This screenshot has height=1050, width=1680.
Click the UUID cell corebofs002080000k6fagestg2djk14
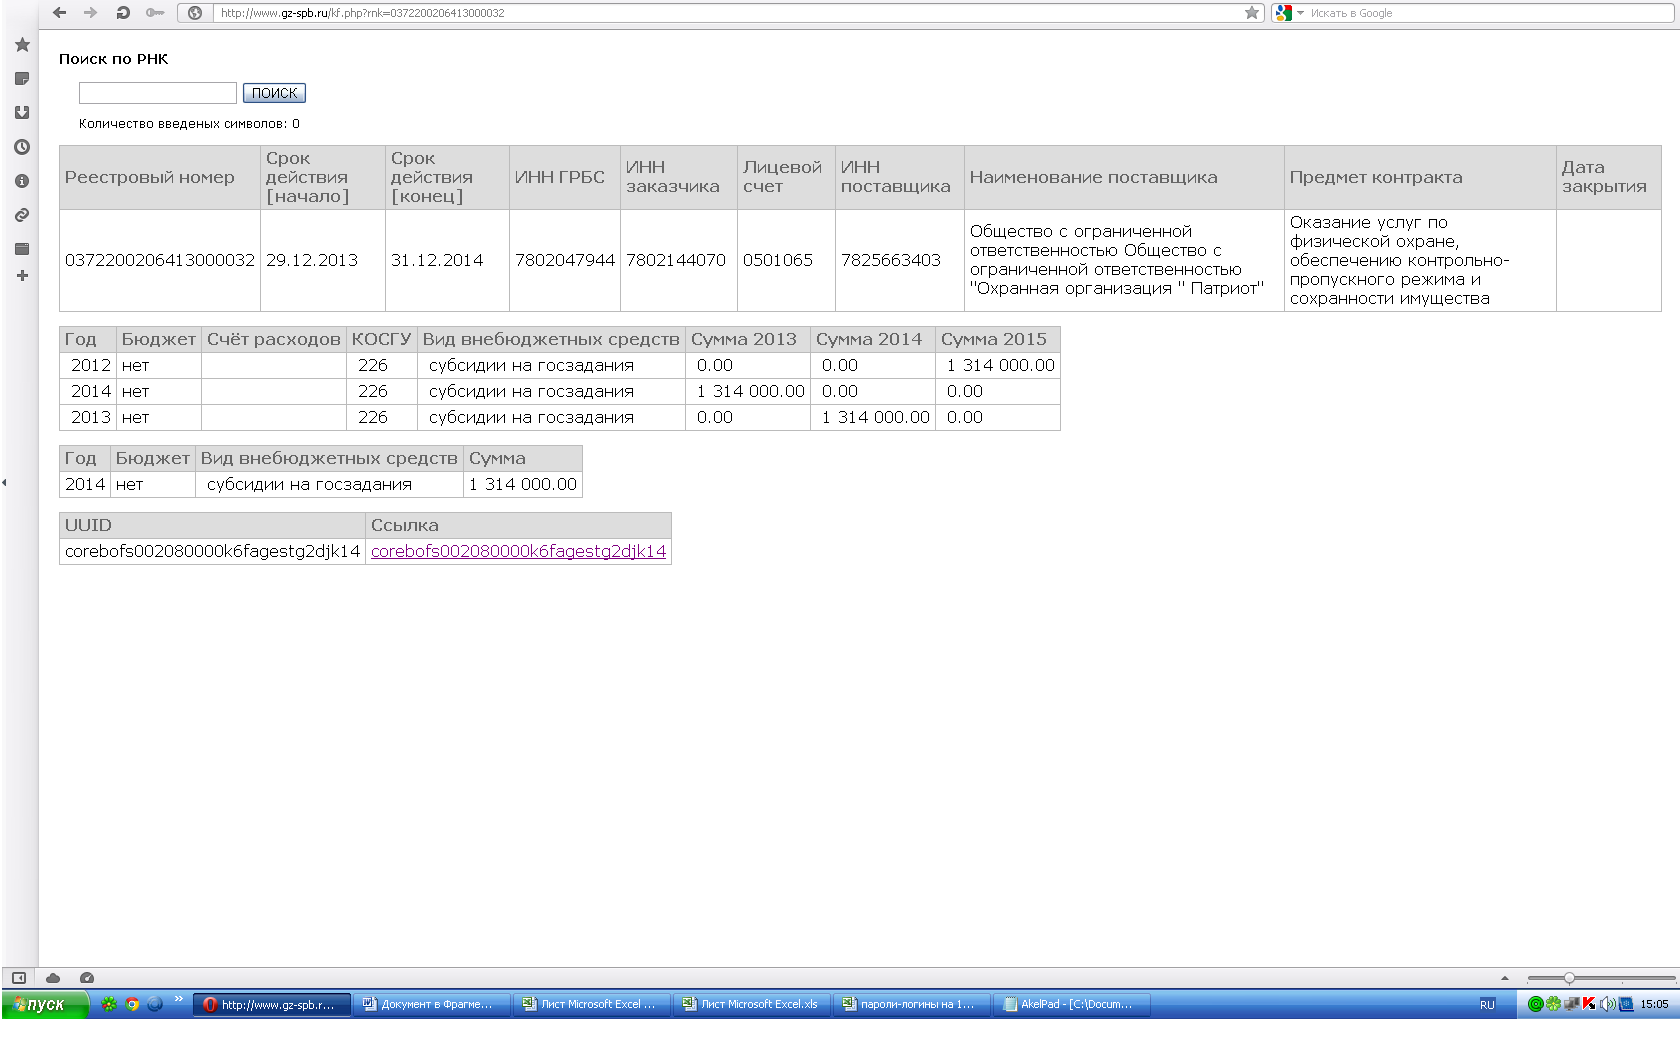pyautogui.click(x=212, y=551)
